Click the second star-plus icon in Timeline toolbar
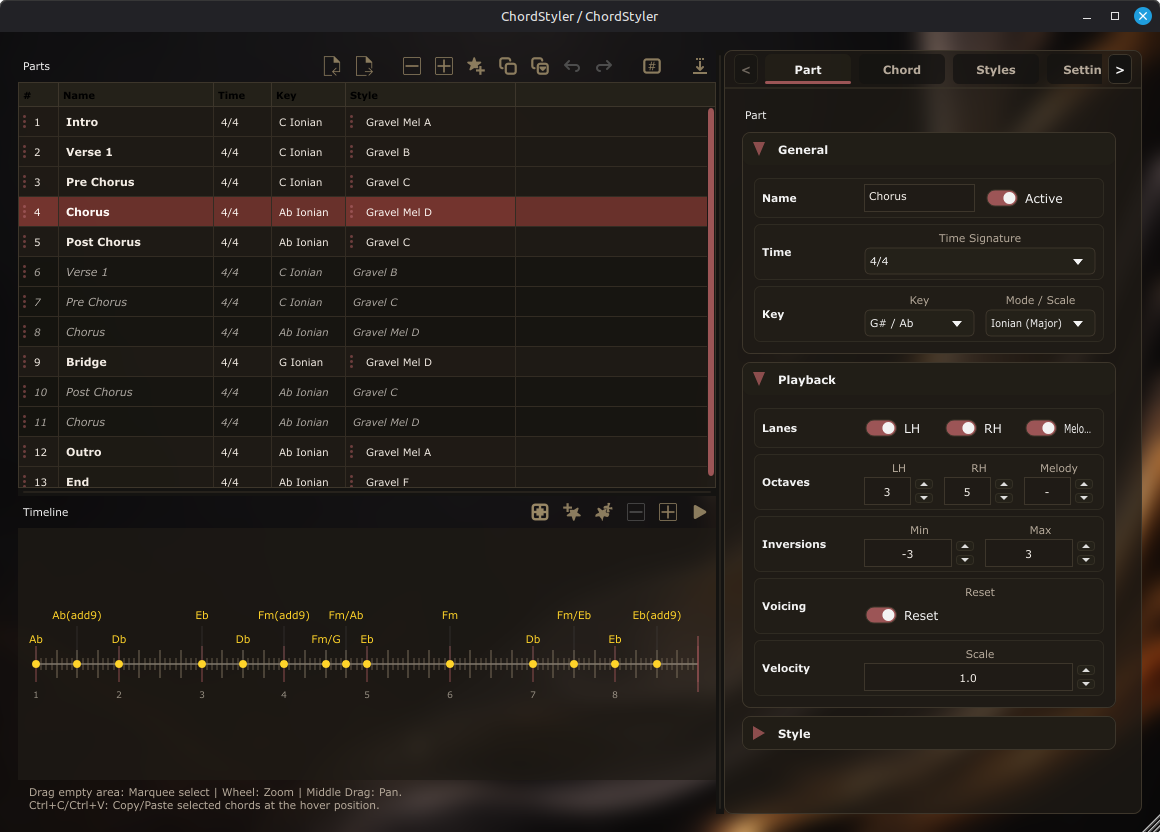This screenshot has width=1160, height=832. coord(604,512)
